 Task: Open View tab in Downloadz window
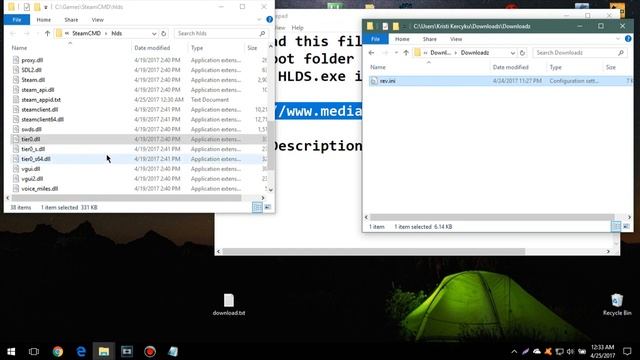click(456, 39)
